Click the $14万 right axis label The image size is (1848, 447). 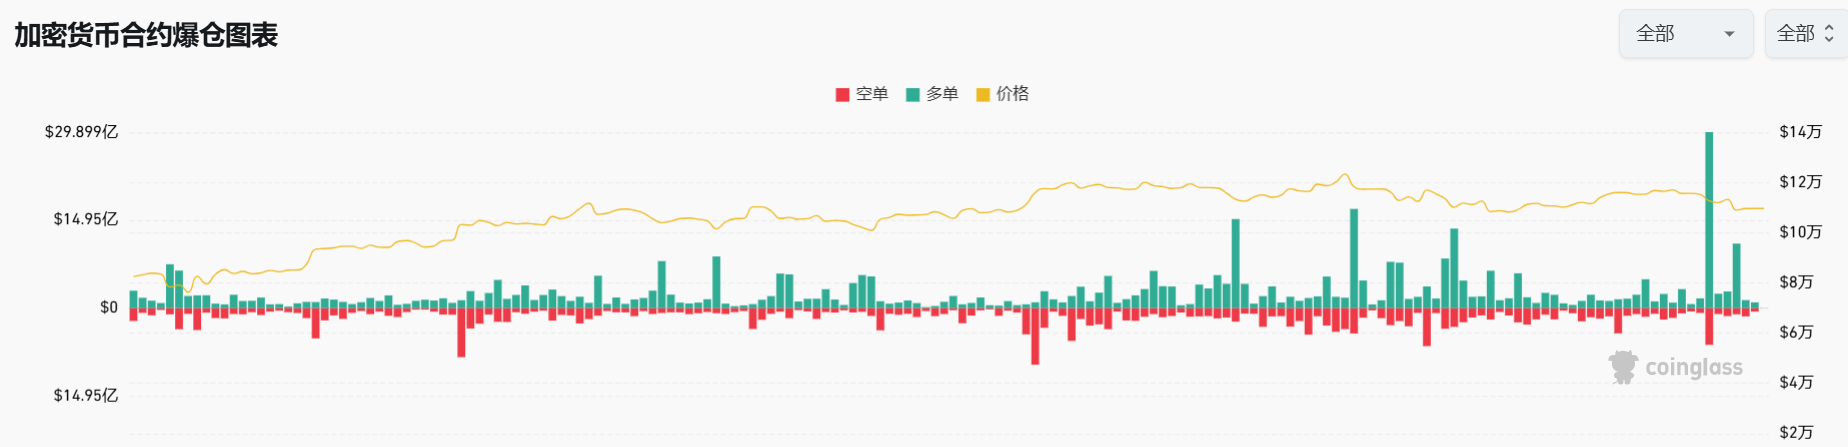tap(1800, 132)
